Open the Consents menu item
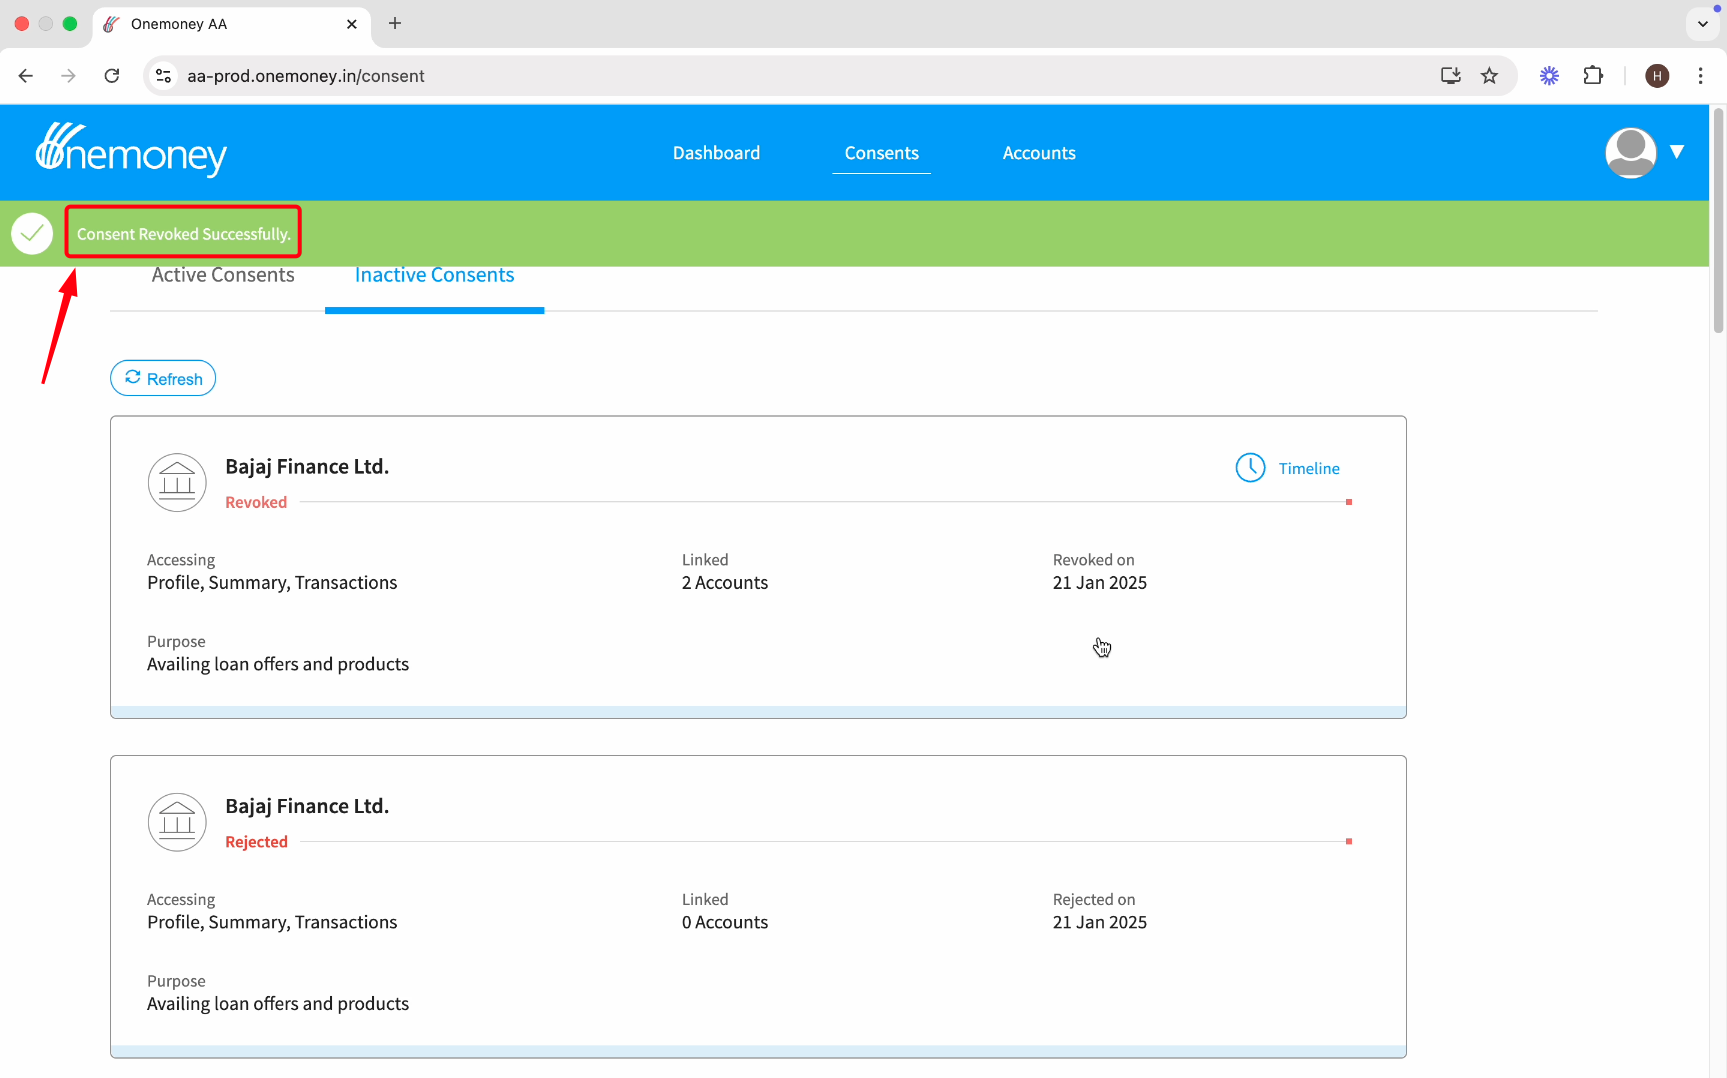 [x=881, y=153]
